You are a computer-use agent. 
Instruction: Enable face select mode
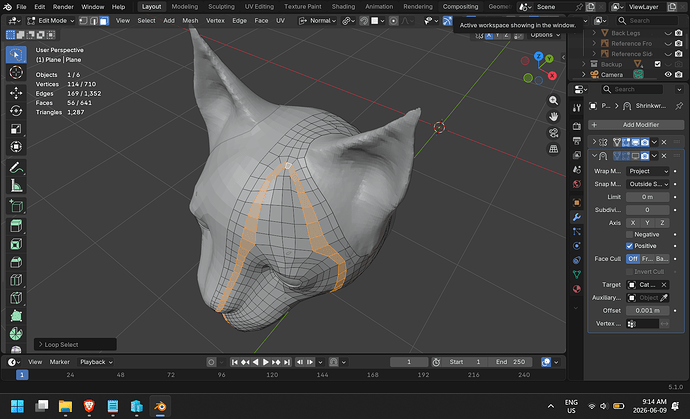[x=104, y=21]
